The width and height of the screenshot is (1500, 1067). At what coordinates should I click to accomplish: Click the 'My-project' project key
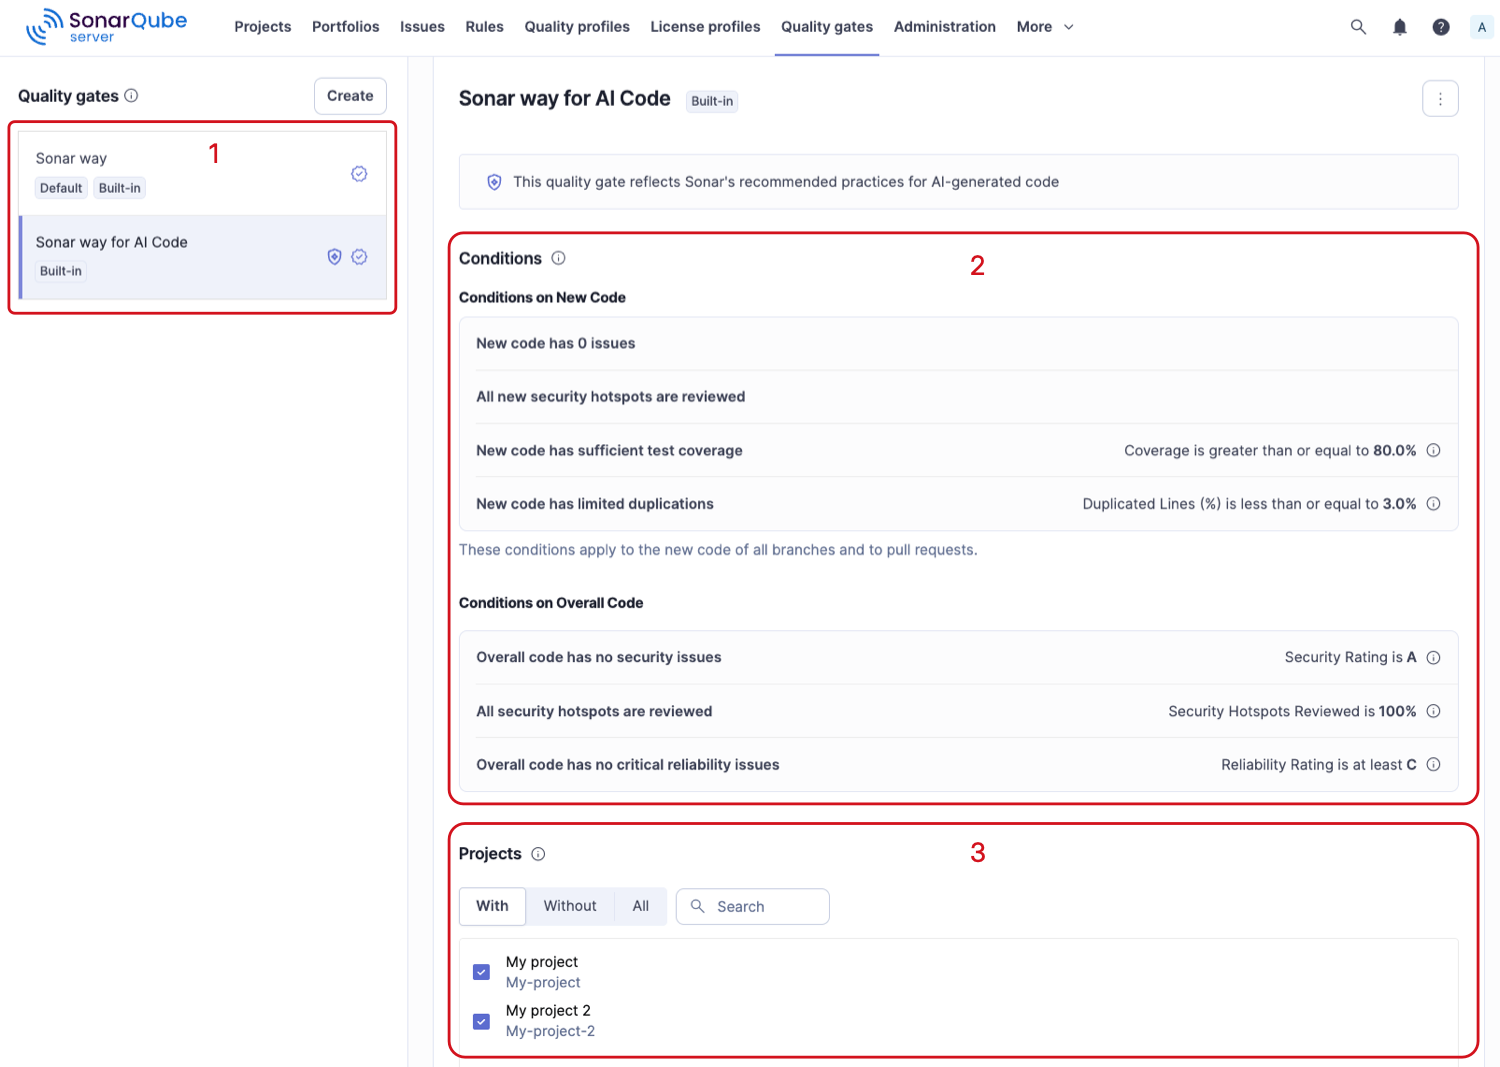[543, 983]
